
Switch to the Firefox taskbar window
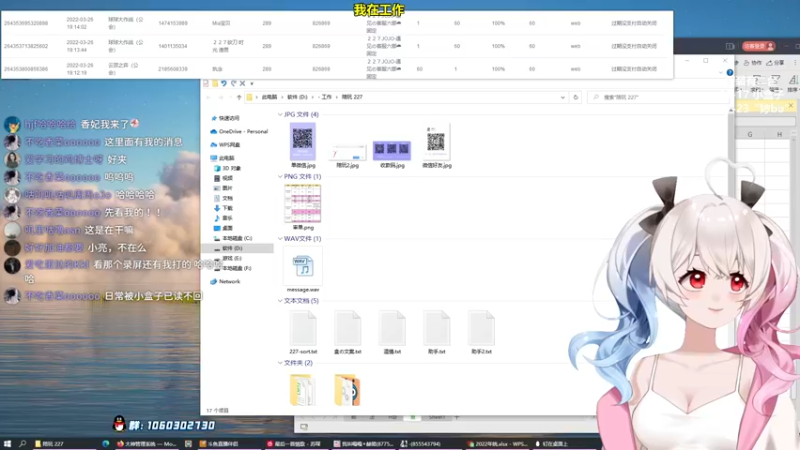pos(146,444)
